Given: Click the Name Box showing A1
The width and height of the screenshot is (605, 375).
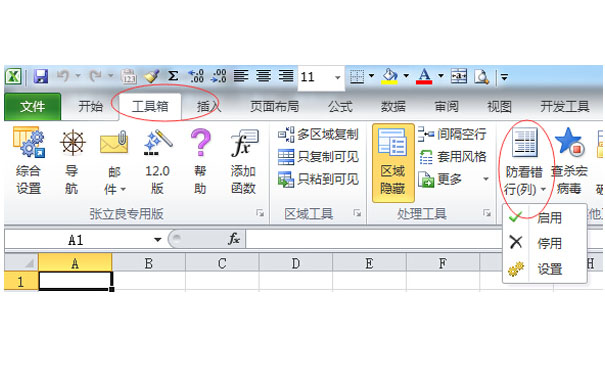Looking at the screenshot, I should [76, 240].
